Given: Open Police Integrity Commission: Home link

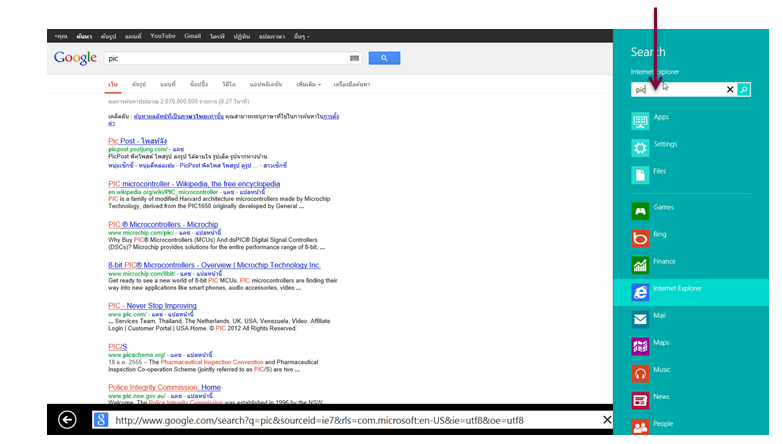Looking at the screenshot, I should click(164, 387).
